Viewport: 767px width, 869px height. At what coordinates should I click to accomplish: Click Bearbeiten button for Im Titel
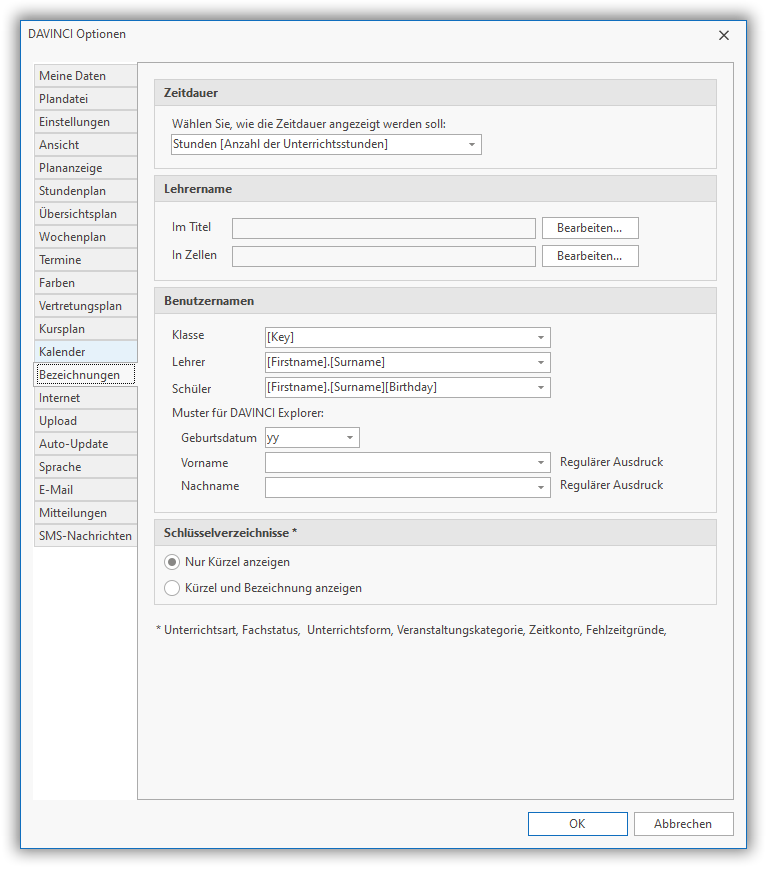point(590,228)
